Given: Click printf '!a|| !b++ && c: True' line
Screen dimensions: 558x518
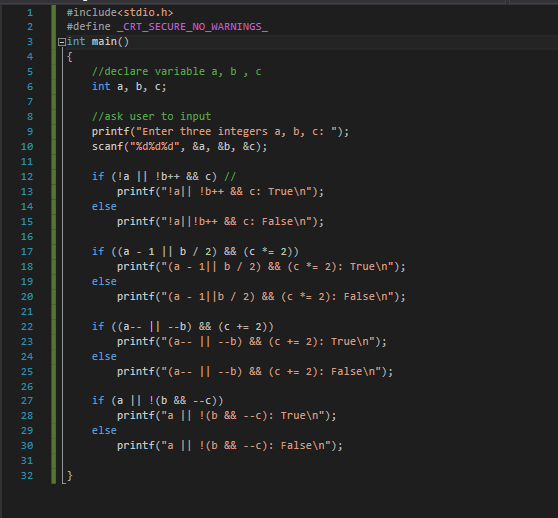Looking at the screenshot, I should [x=220, y=192].
